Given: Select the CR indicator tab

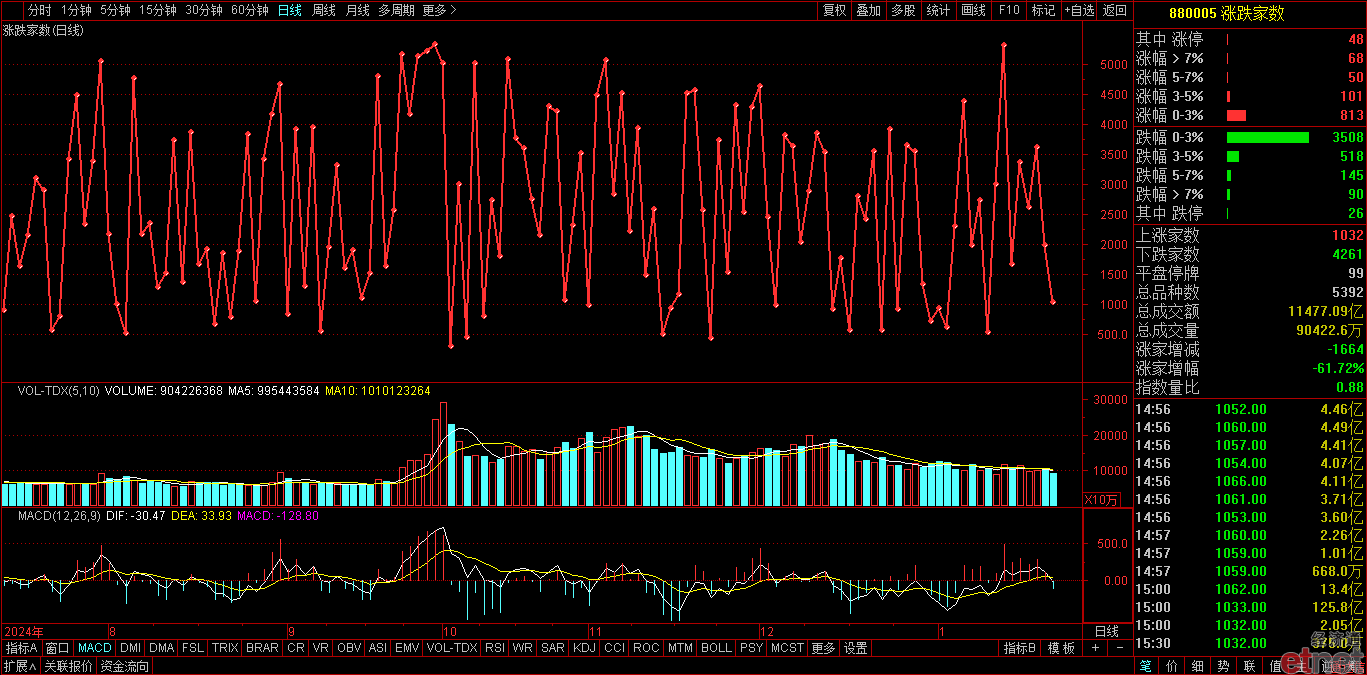Looking at the screenshot, I should click(x=296, y=648).
